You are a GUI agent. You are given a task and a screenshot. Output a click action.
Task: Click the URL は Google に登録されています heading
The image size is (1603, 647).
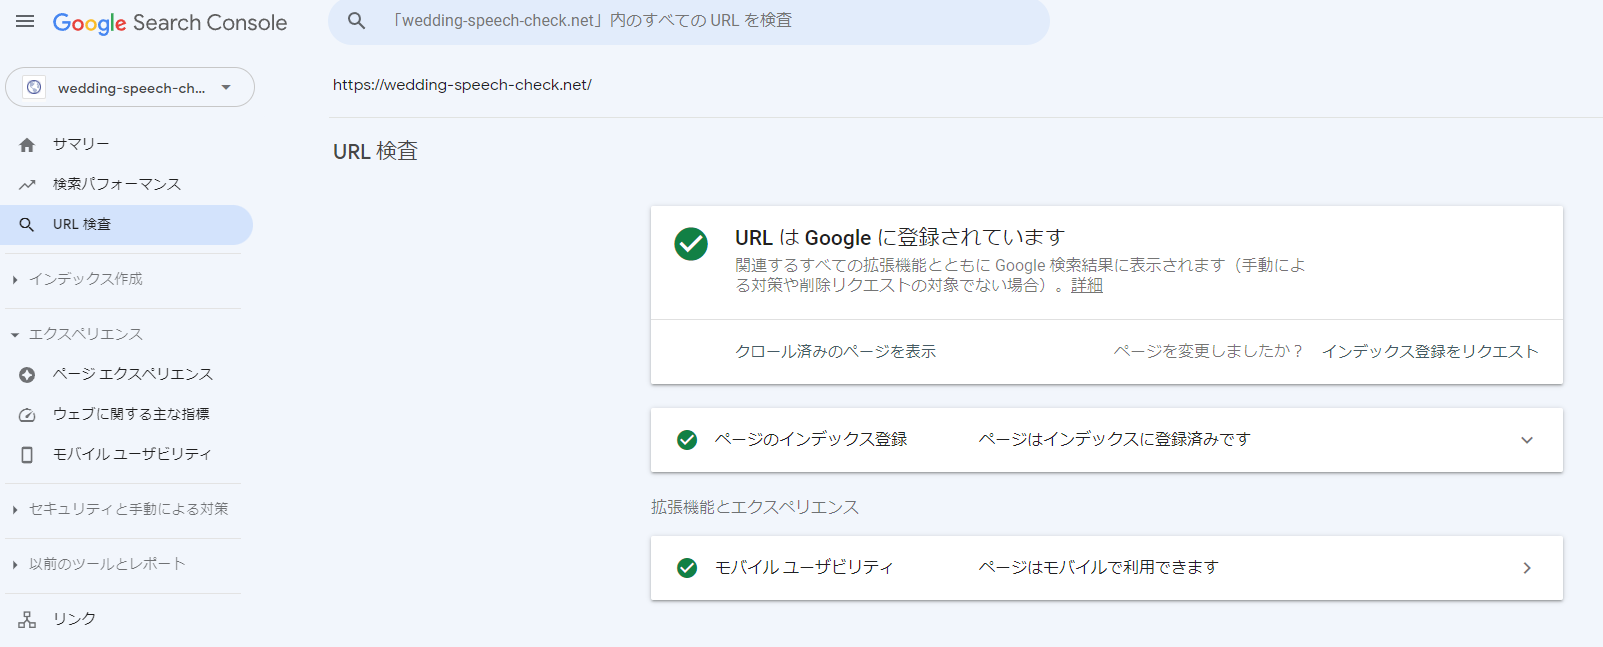[x=900, y=237]
